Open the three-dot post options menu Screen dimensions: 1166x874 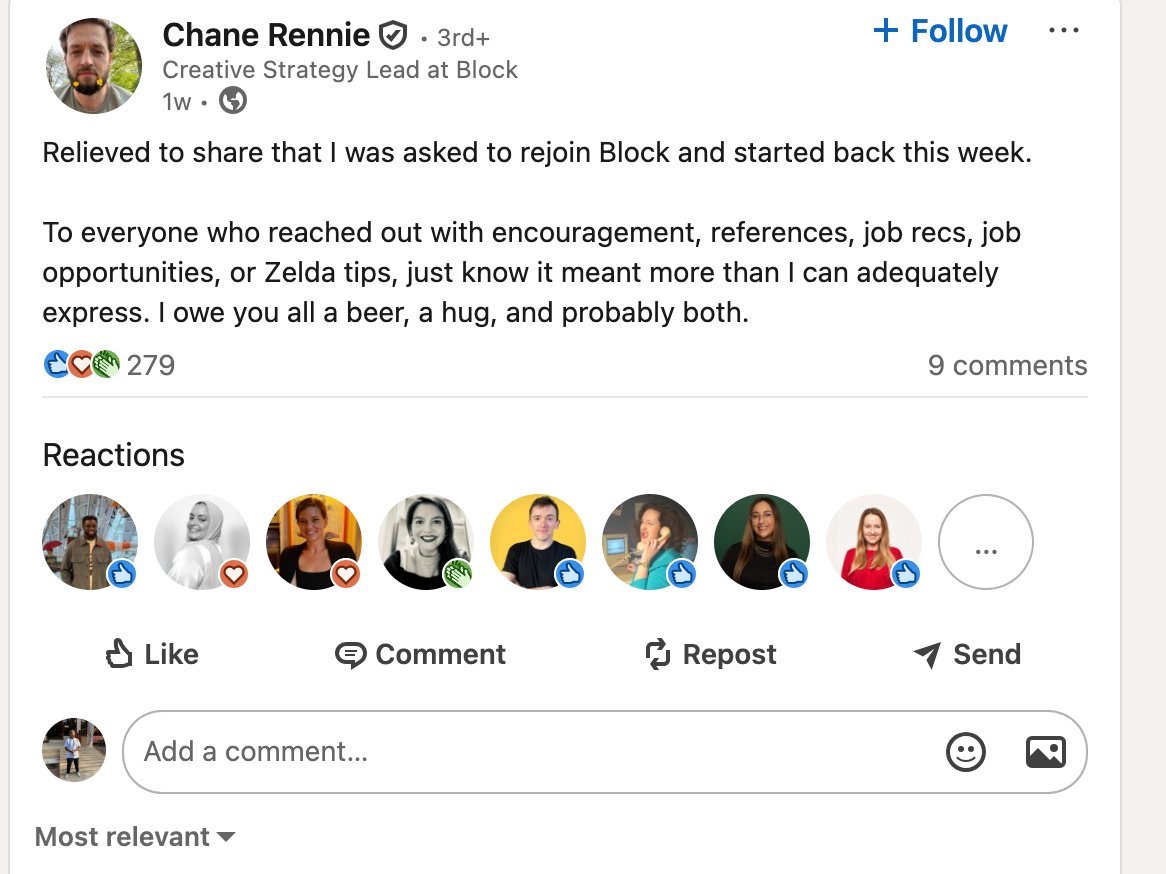pyautogui.click(x=1063, y=31)
